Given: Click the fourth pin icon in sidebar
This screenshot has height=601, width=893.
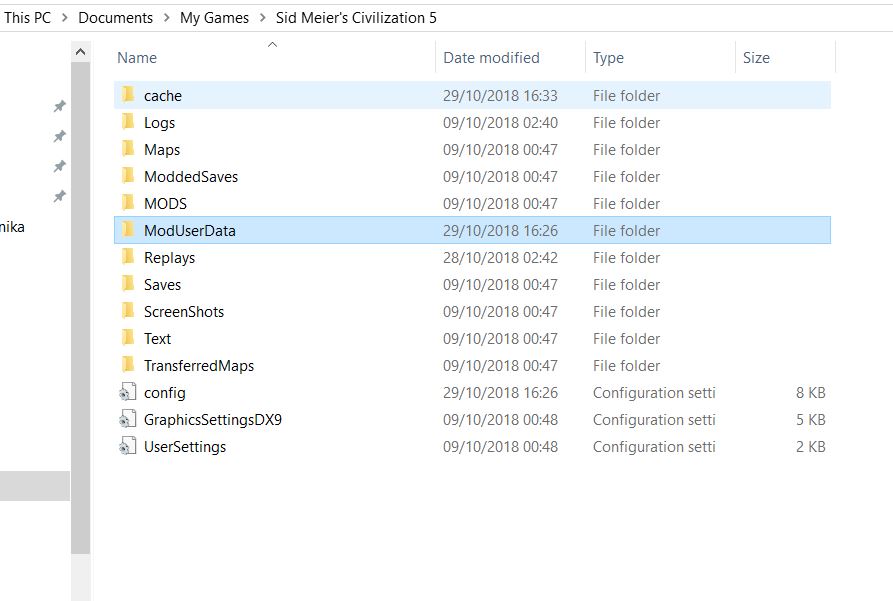Looking at the screenshot, I should click(x=59, y=197).
